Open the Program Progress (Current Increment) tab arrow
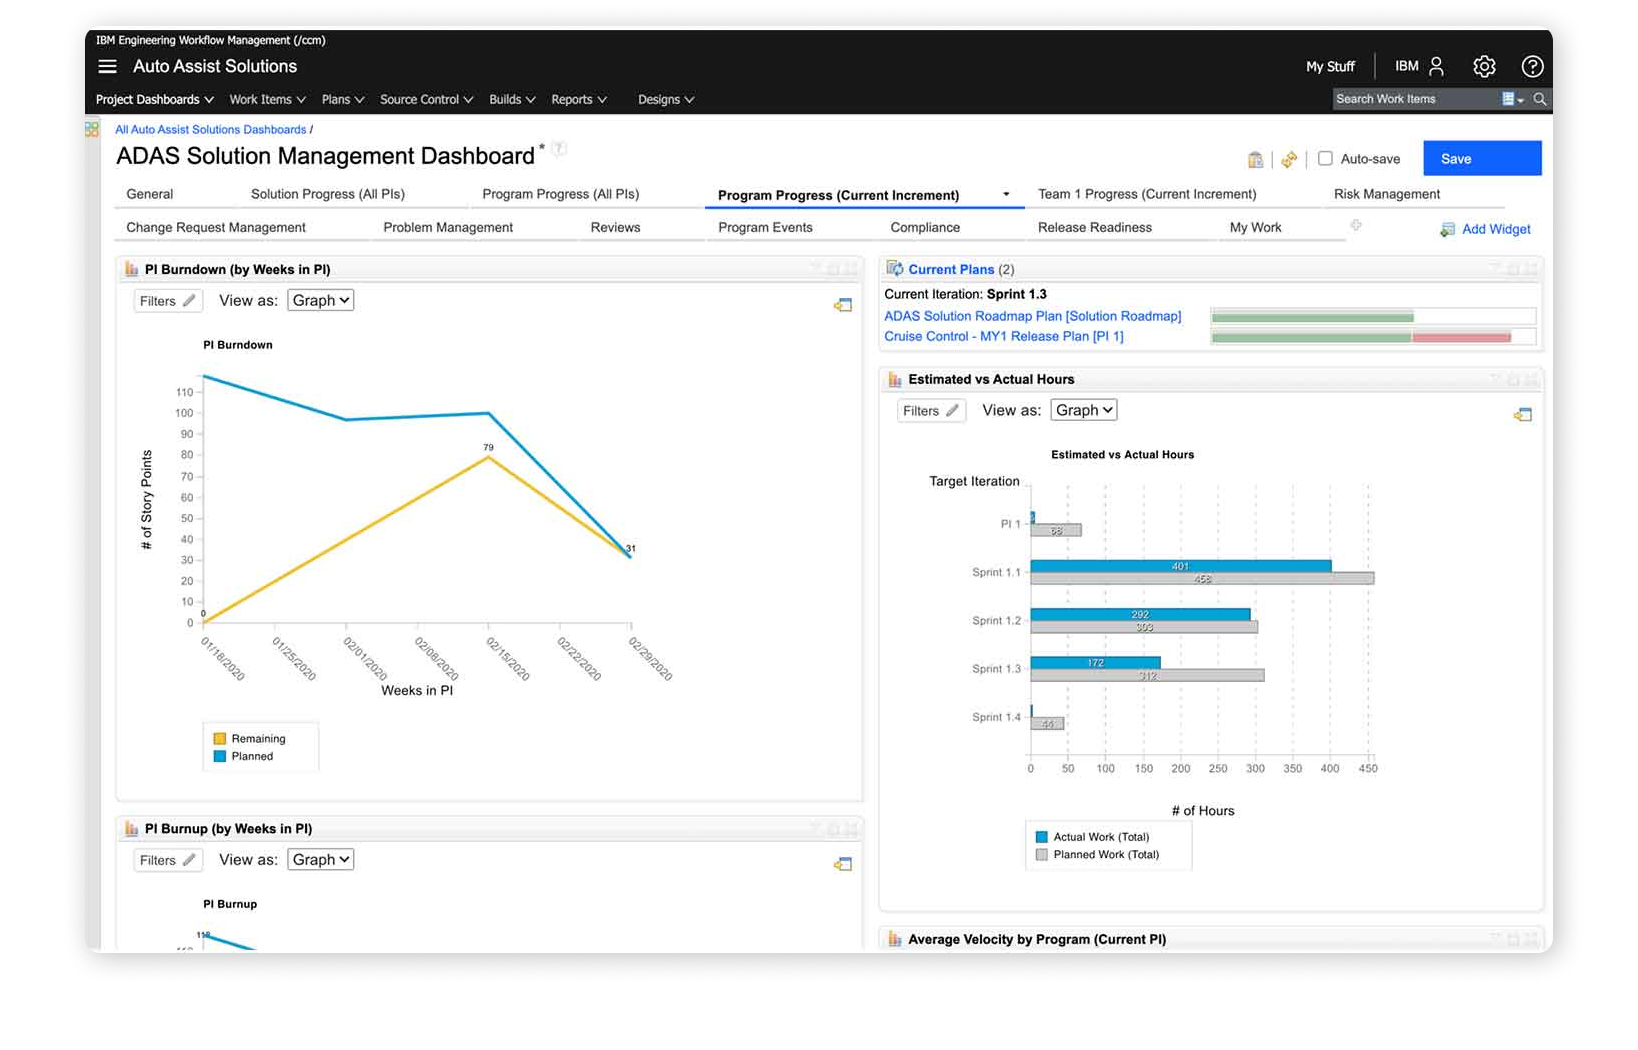The image size is (1638, 1050). [1006, 194]
